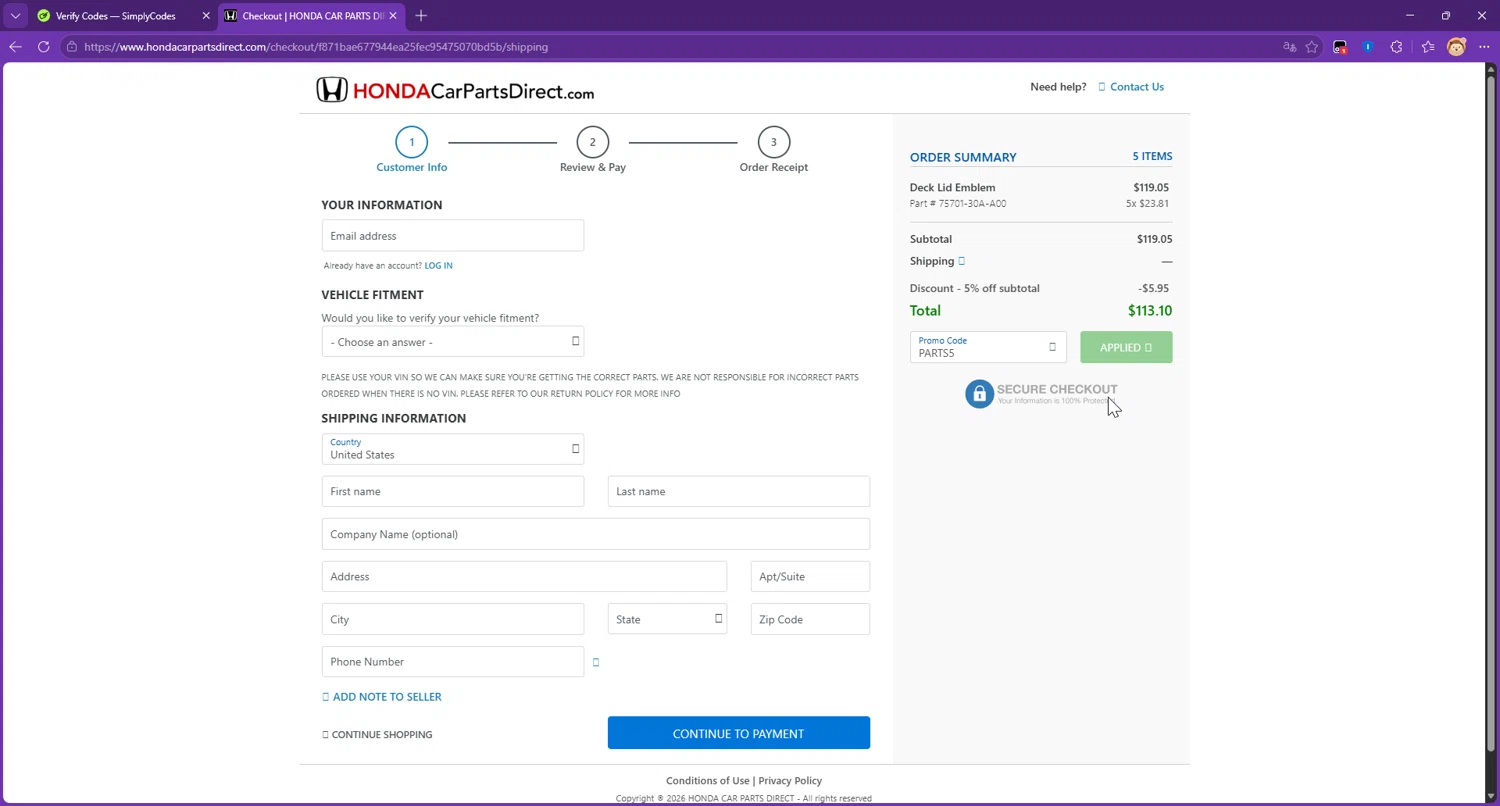1500x806 pixels.
Task: Open the vehicle fitment answer dropdown
Action: click(x=453, y=342)
